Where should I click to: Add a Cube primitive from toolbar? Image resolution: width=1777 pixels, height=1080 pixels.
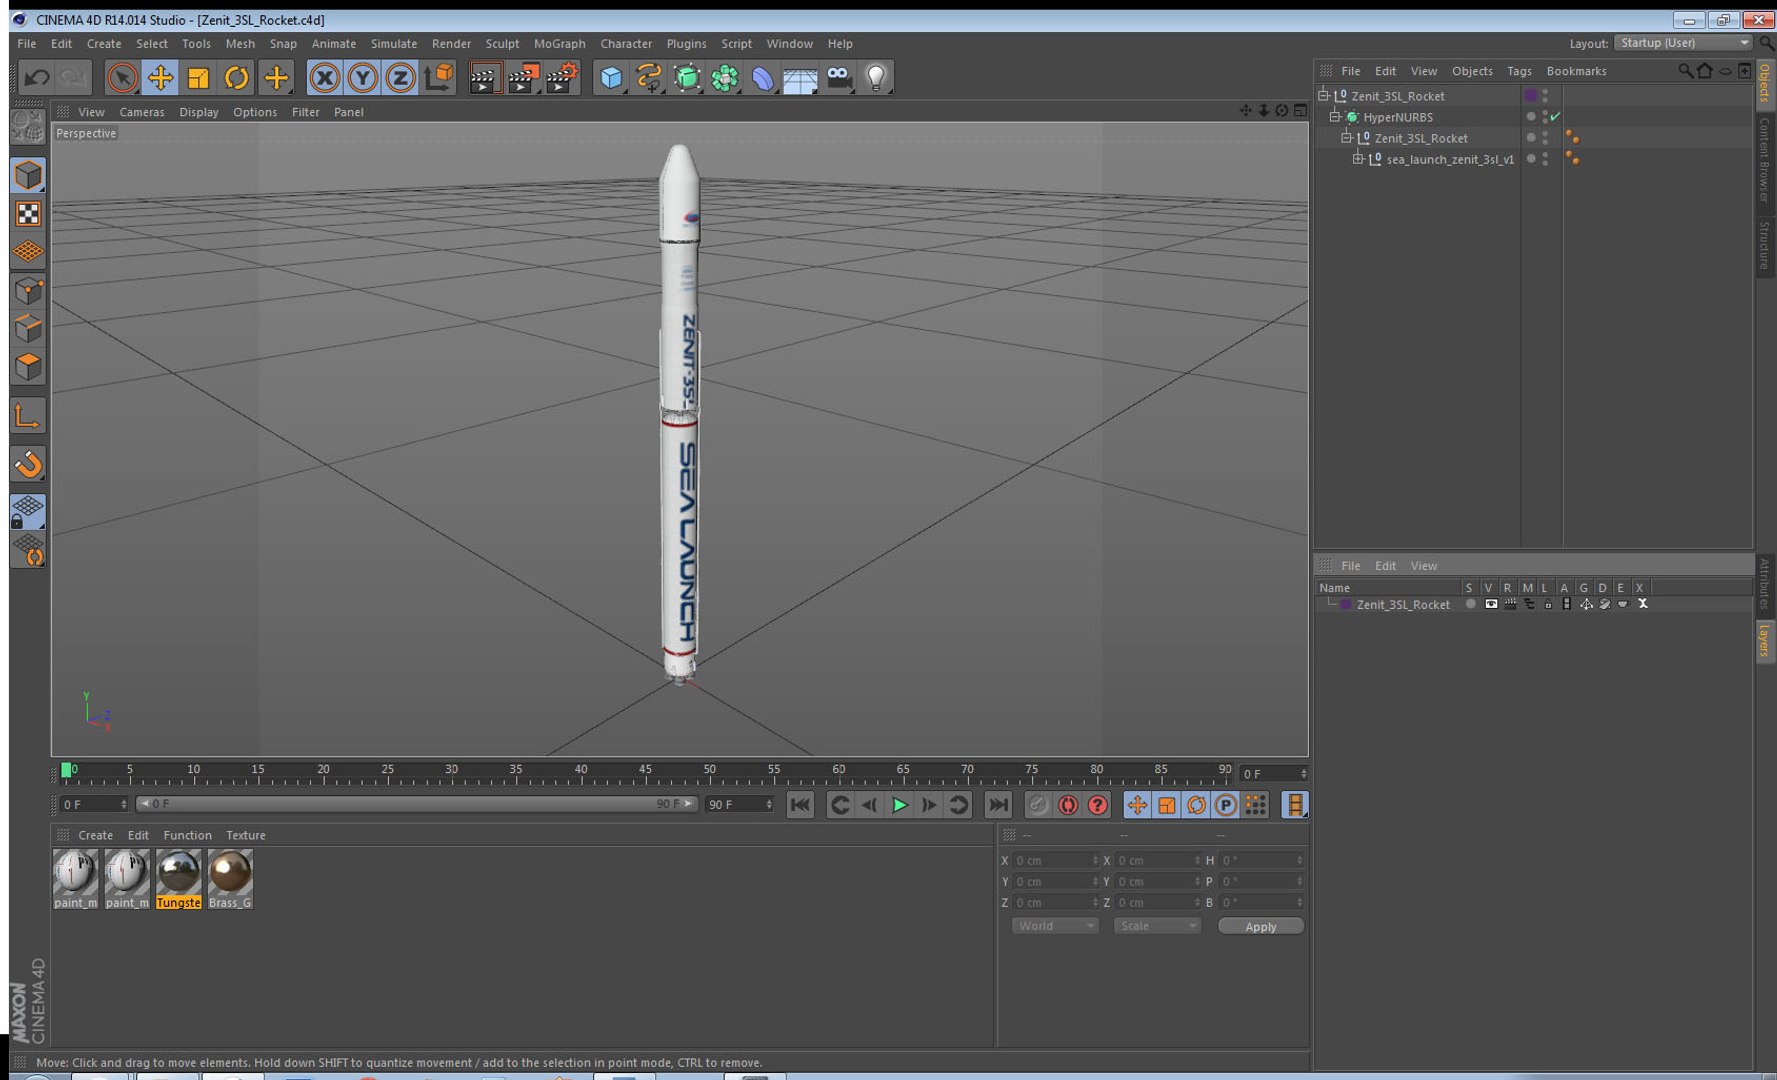tap(611, 77)
